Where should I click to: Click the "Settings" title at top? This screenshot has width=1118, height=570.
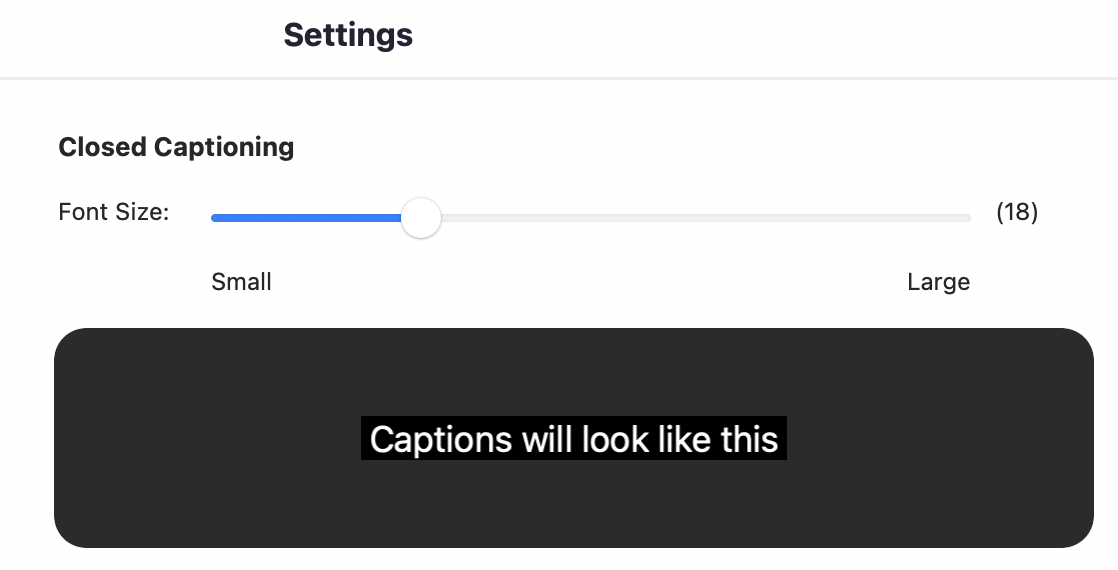click(348, 35)
